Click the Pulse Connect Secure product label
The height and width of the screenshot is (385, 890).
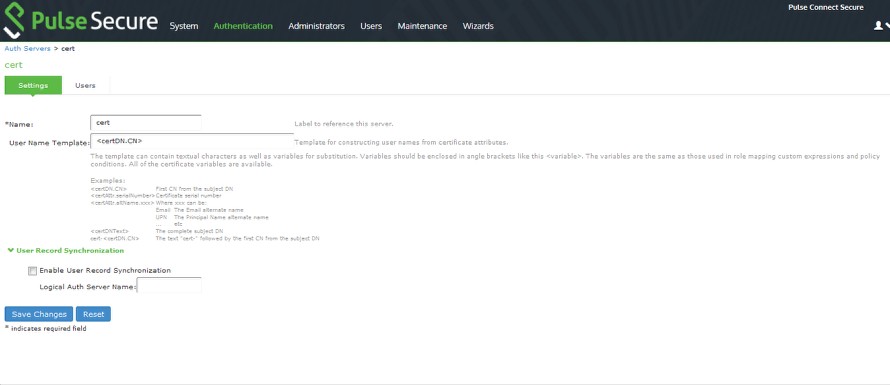[x=826, y=7]
